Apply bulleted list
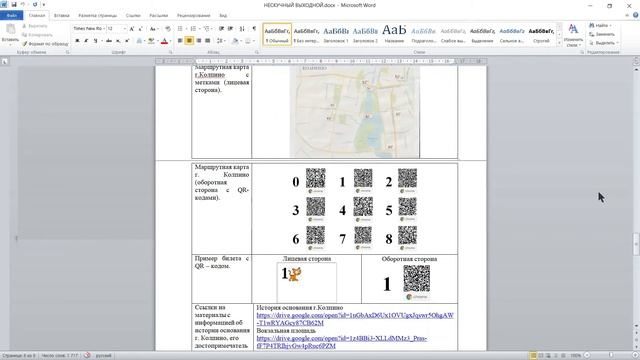The image size is (640, 360). (180, 29)
